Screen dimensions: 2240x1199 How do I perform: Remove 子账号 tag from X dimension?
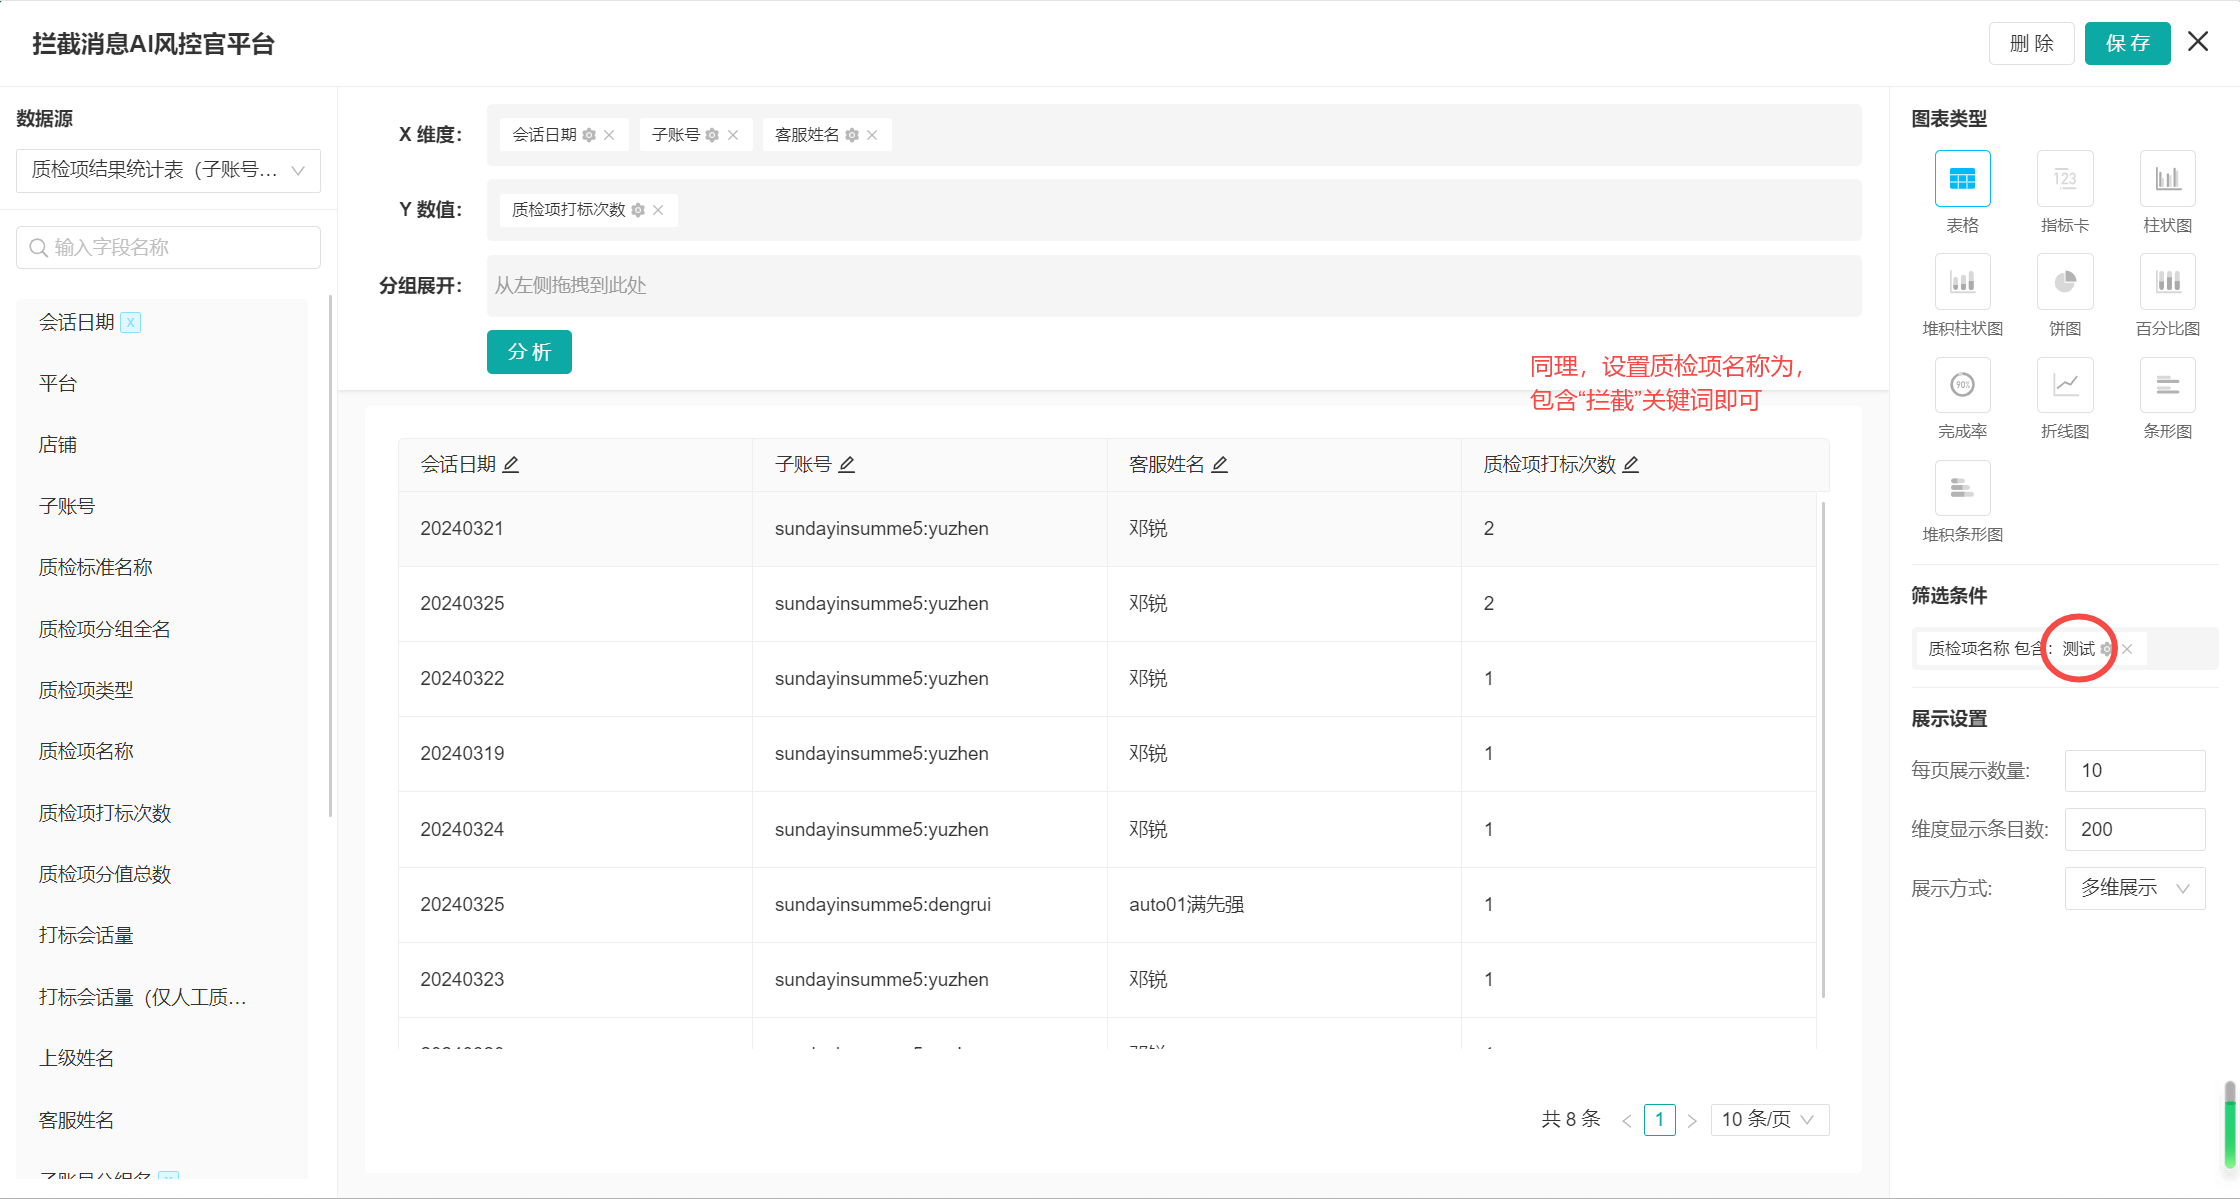pyautogui.click(x=733, y=135)
